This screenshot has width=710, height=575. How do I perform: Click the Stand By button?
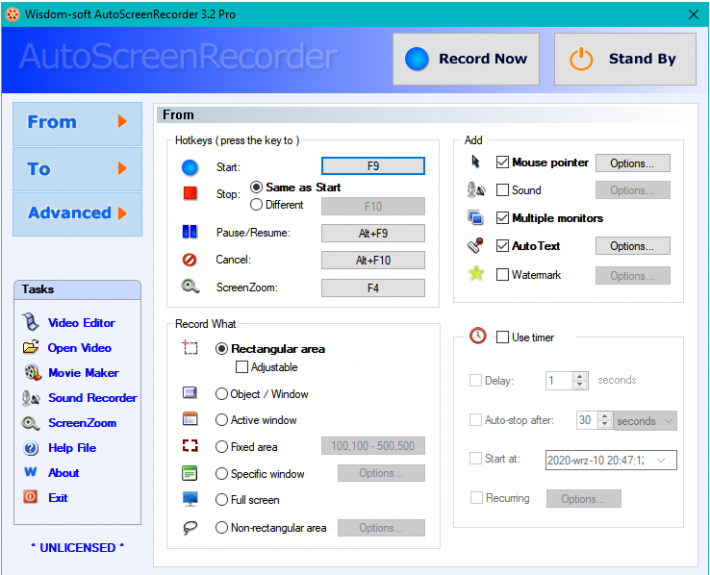click(625, 59)
